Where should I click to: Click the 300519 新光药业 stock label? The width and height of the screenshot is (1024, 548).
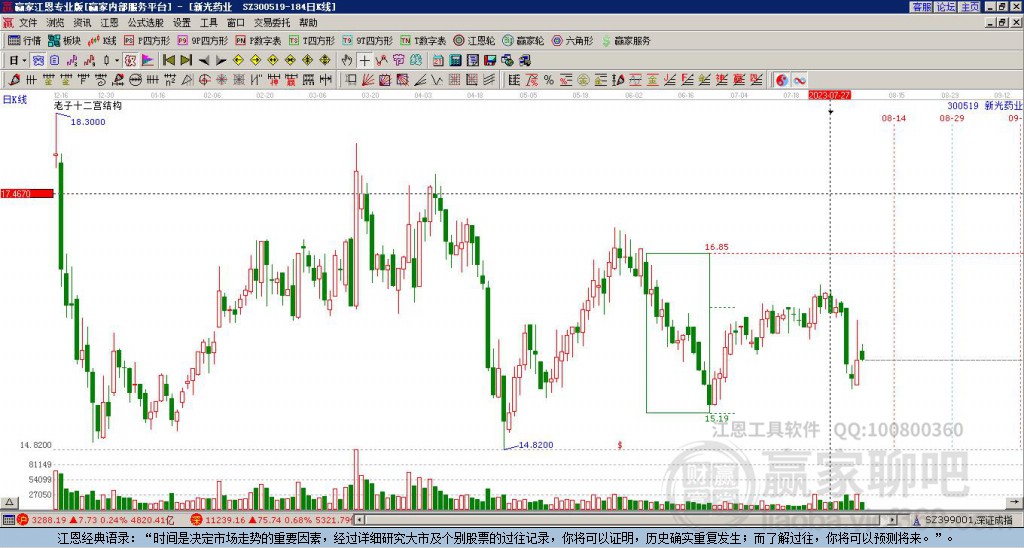[985, 105]
